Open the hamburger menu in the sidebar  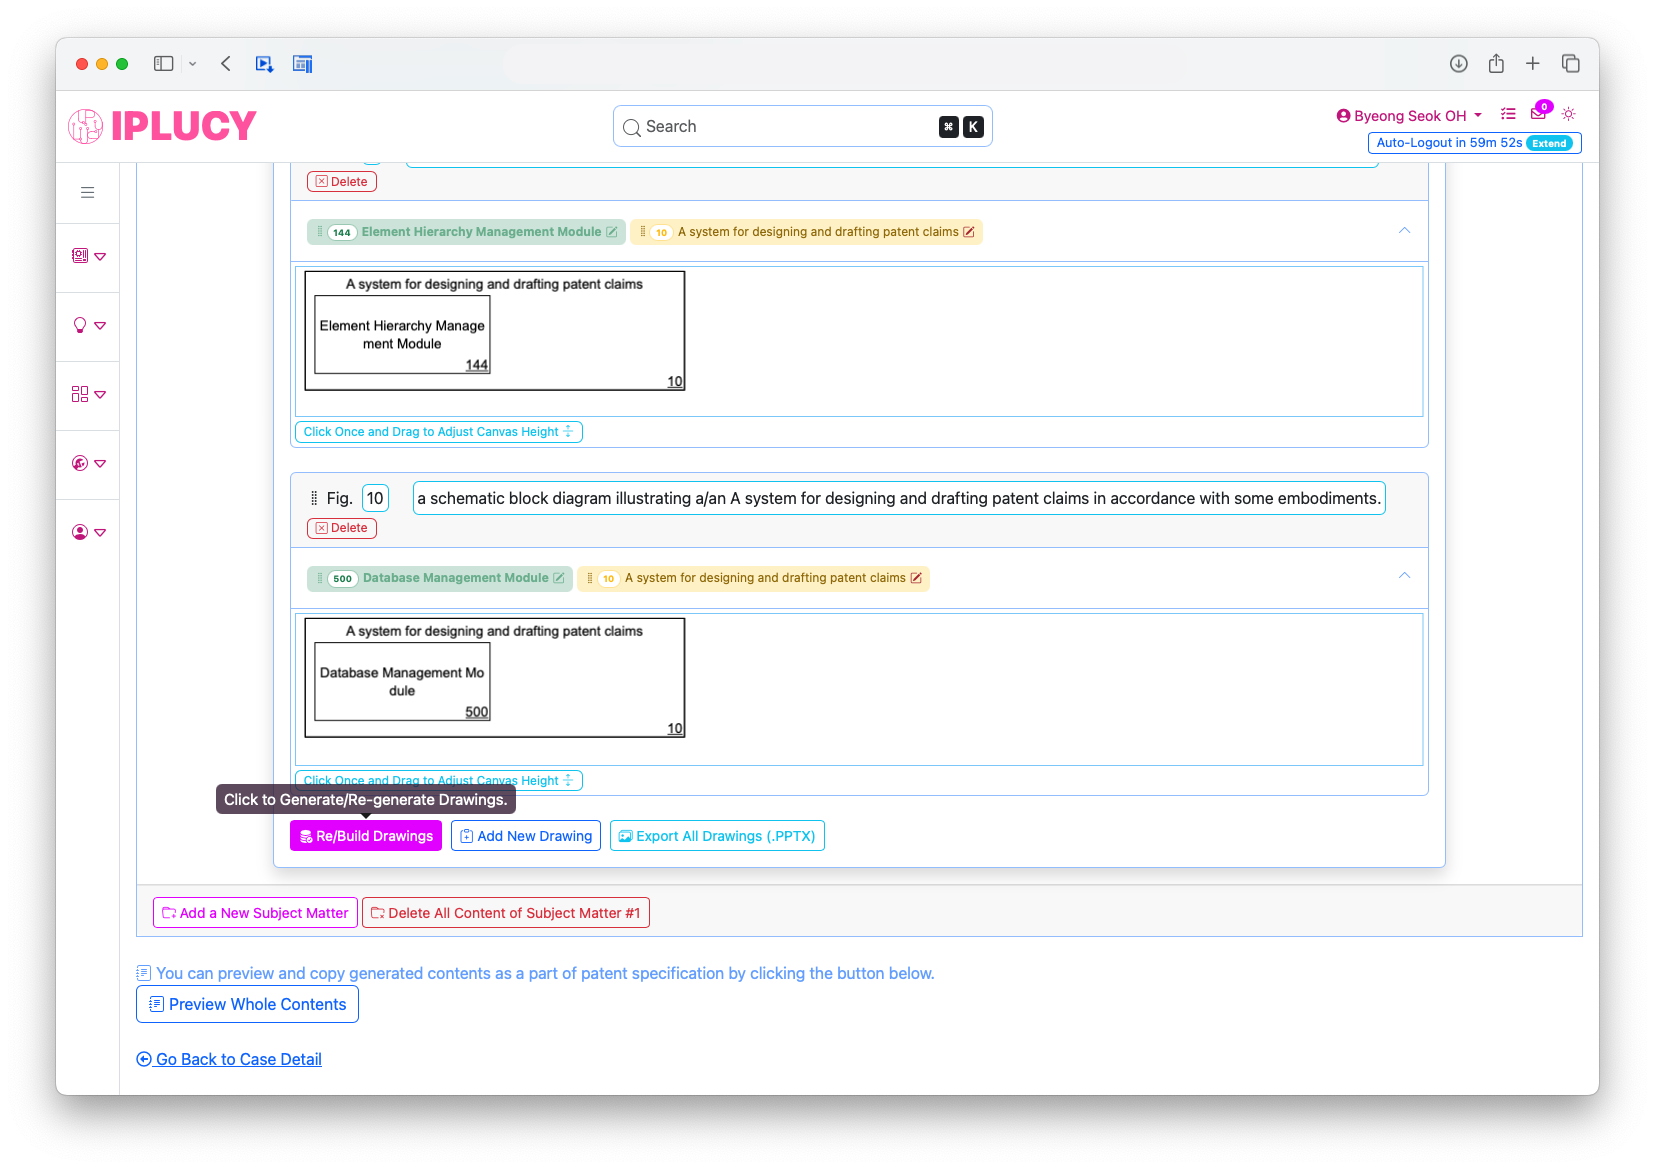click(x=88, y=192)
